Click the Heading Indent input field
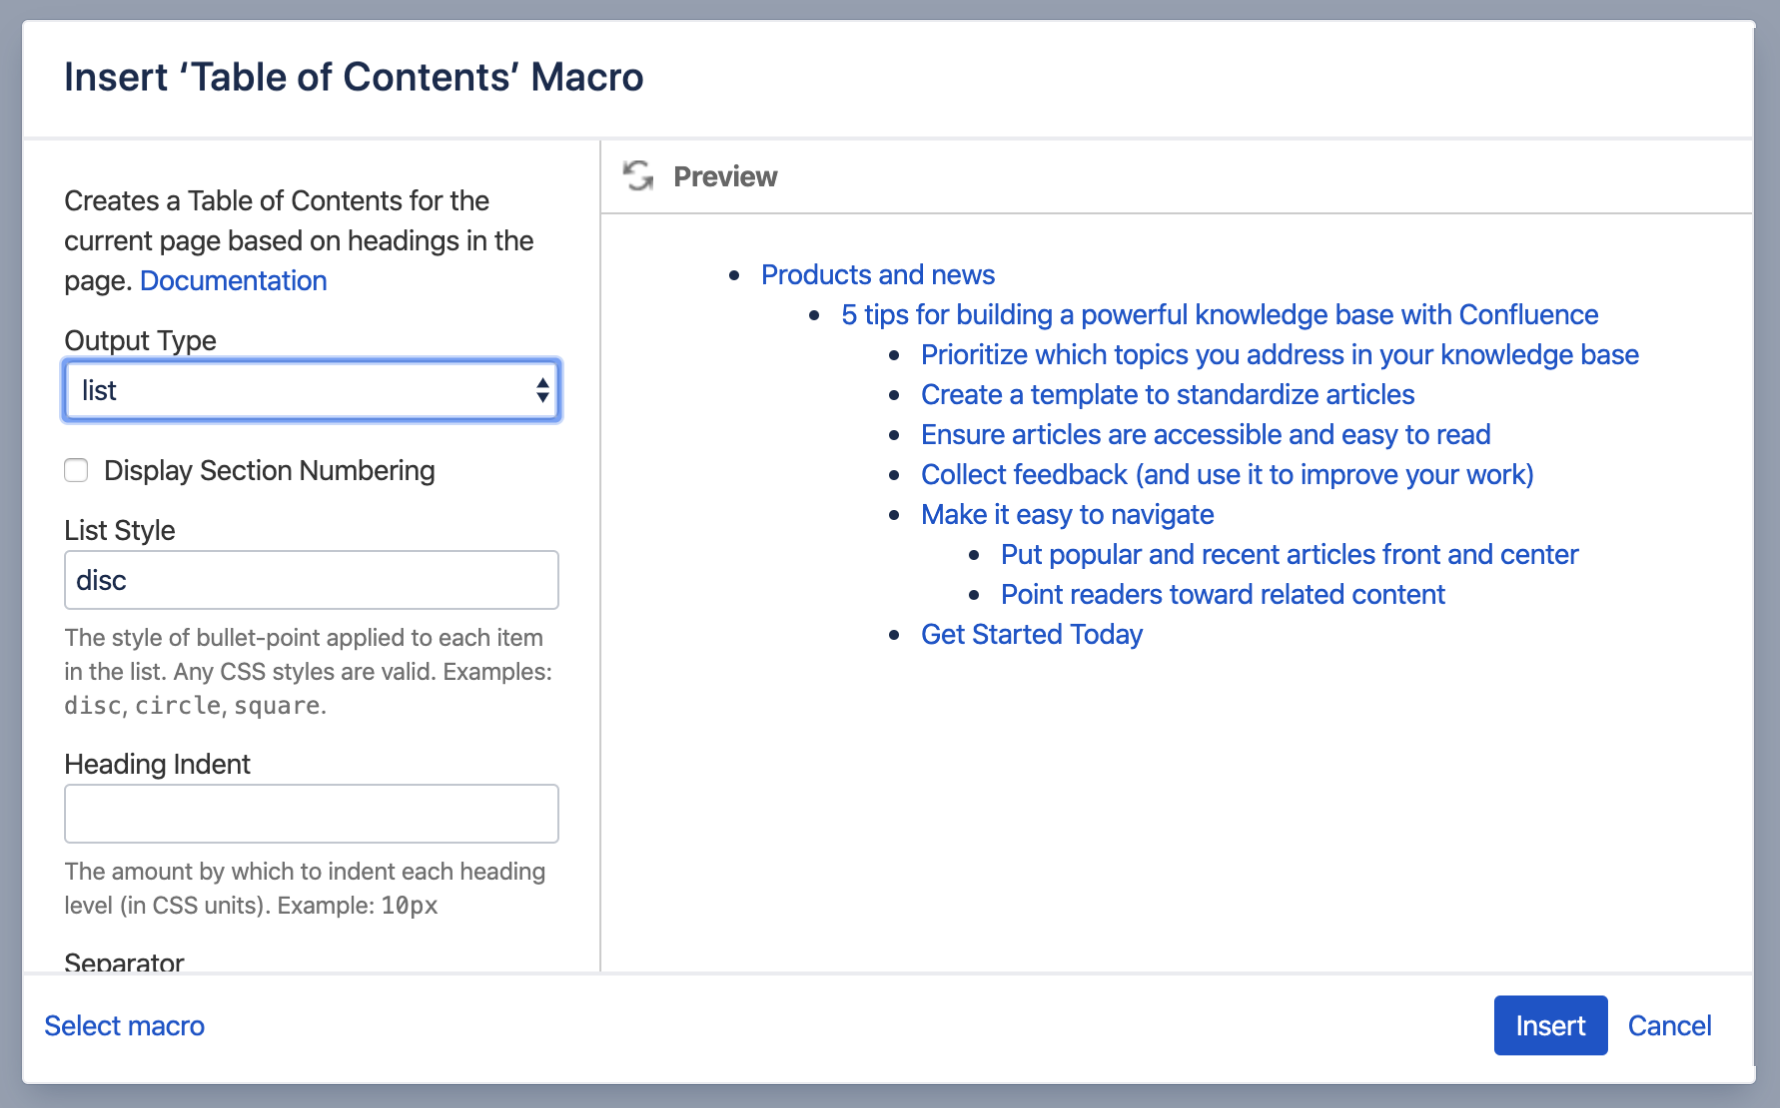 pos(312,814)
